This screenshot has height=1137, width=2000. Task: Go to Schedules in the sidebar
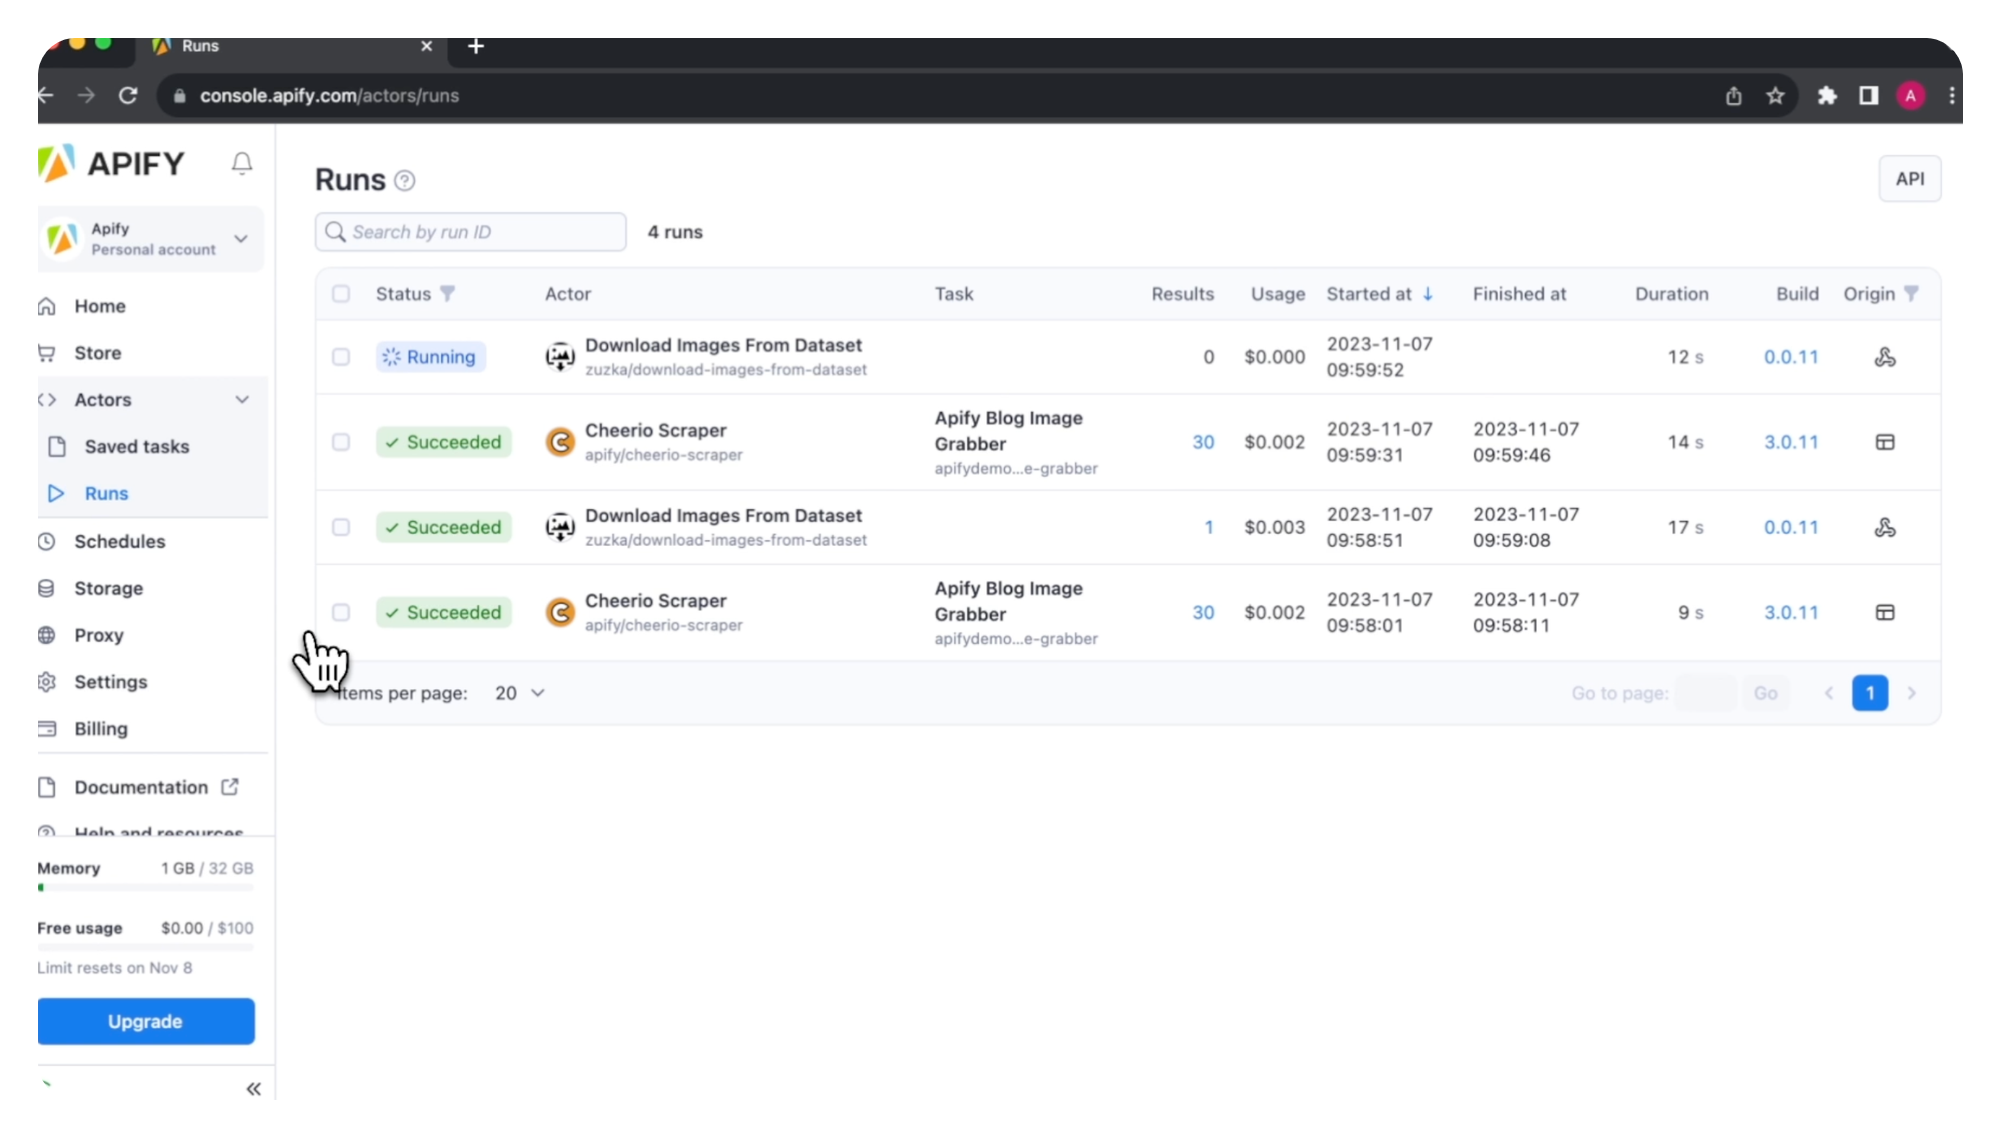coord(119,542)
